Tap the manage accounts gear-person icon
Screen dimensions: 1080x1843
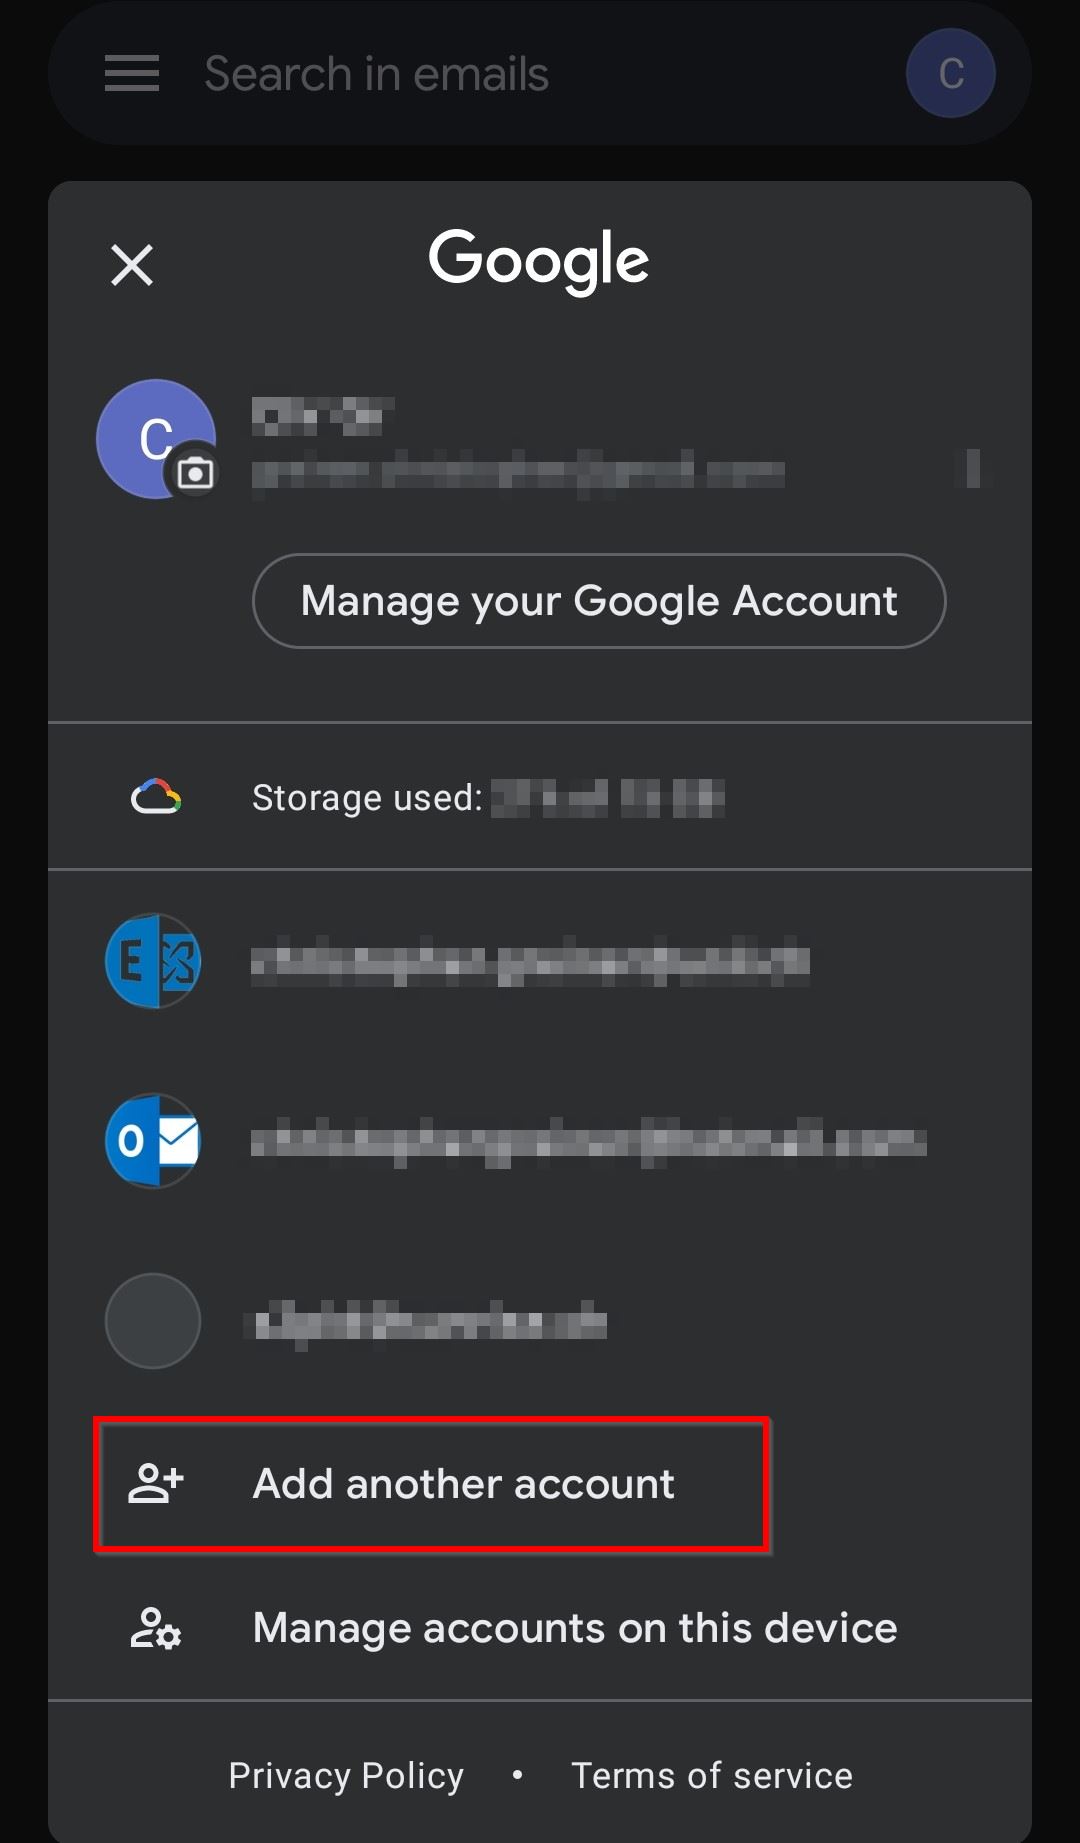pyautogui.click(x=156, y=1628)
